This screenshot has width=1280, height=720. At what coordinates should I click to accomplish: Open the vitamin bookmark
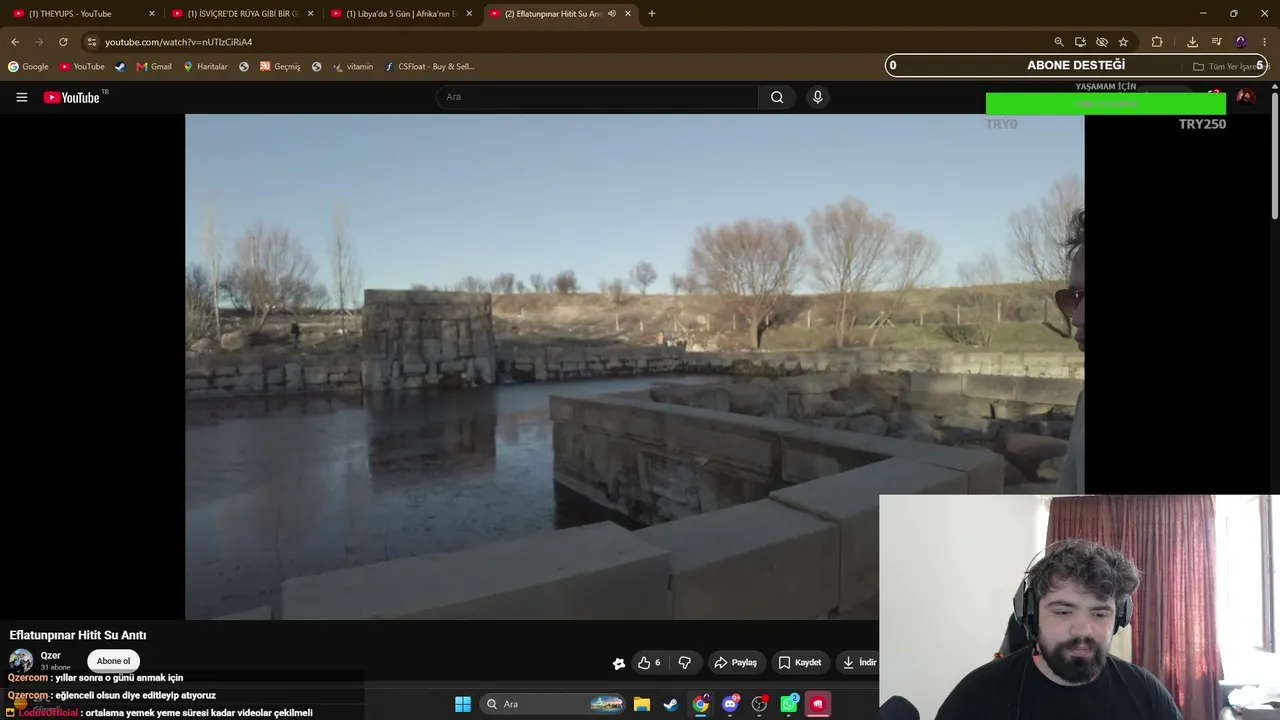point(353,67)
